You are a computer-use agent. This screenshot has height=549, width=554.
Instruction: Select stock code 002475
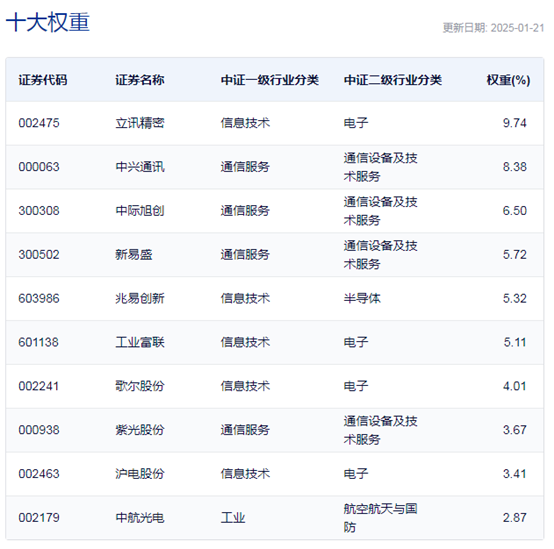(39, 123)
